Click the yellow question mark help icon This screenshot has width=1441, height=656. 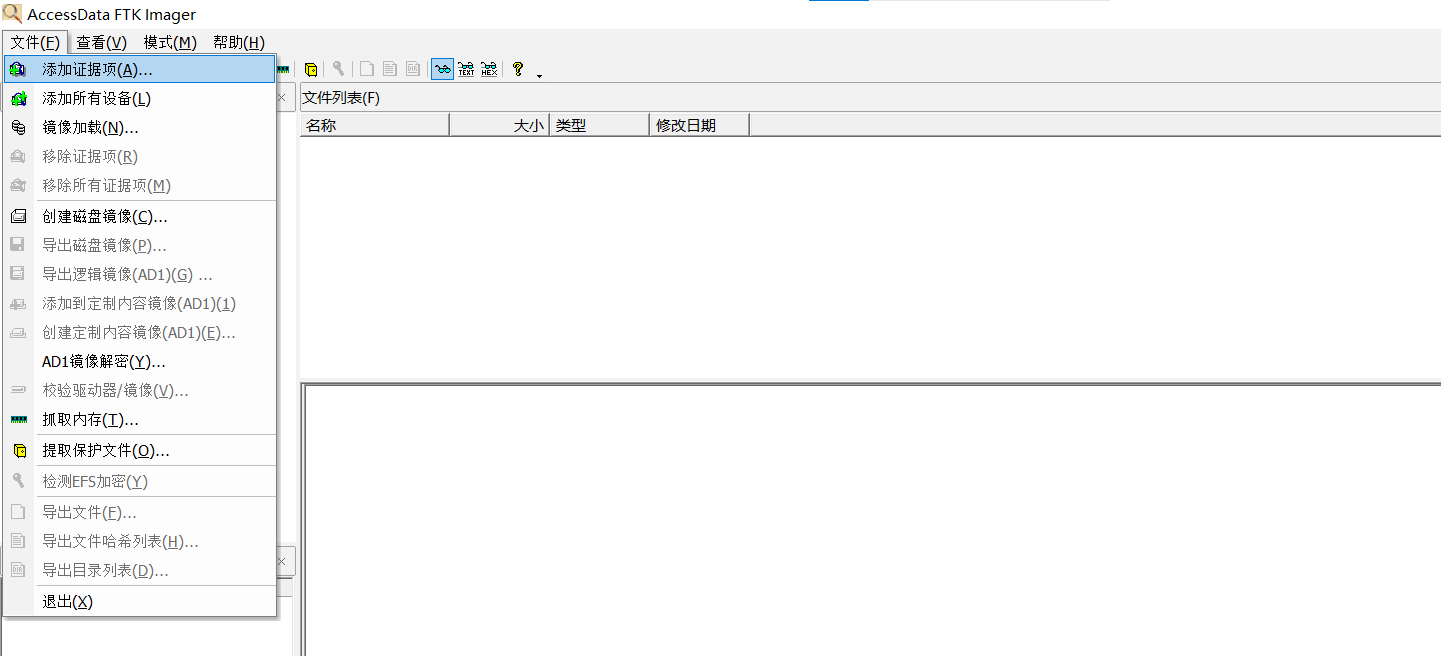coord(518,69)
